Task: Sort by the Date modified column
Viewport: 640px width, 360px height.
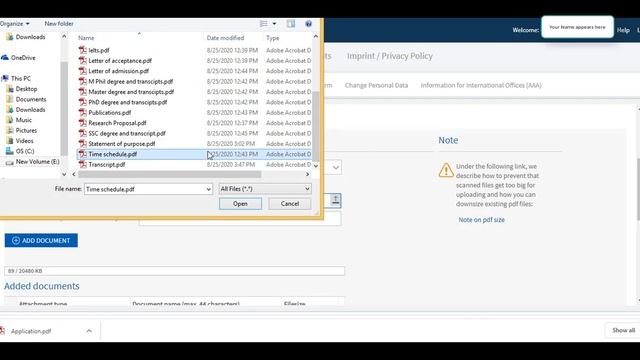Action: click(x=225, y=38)
